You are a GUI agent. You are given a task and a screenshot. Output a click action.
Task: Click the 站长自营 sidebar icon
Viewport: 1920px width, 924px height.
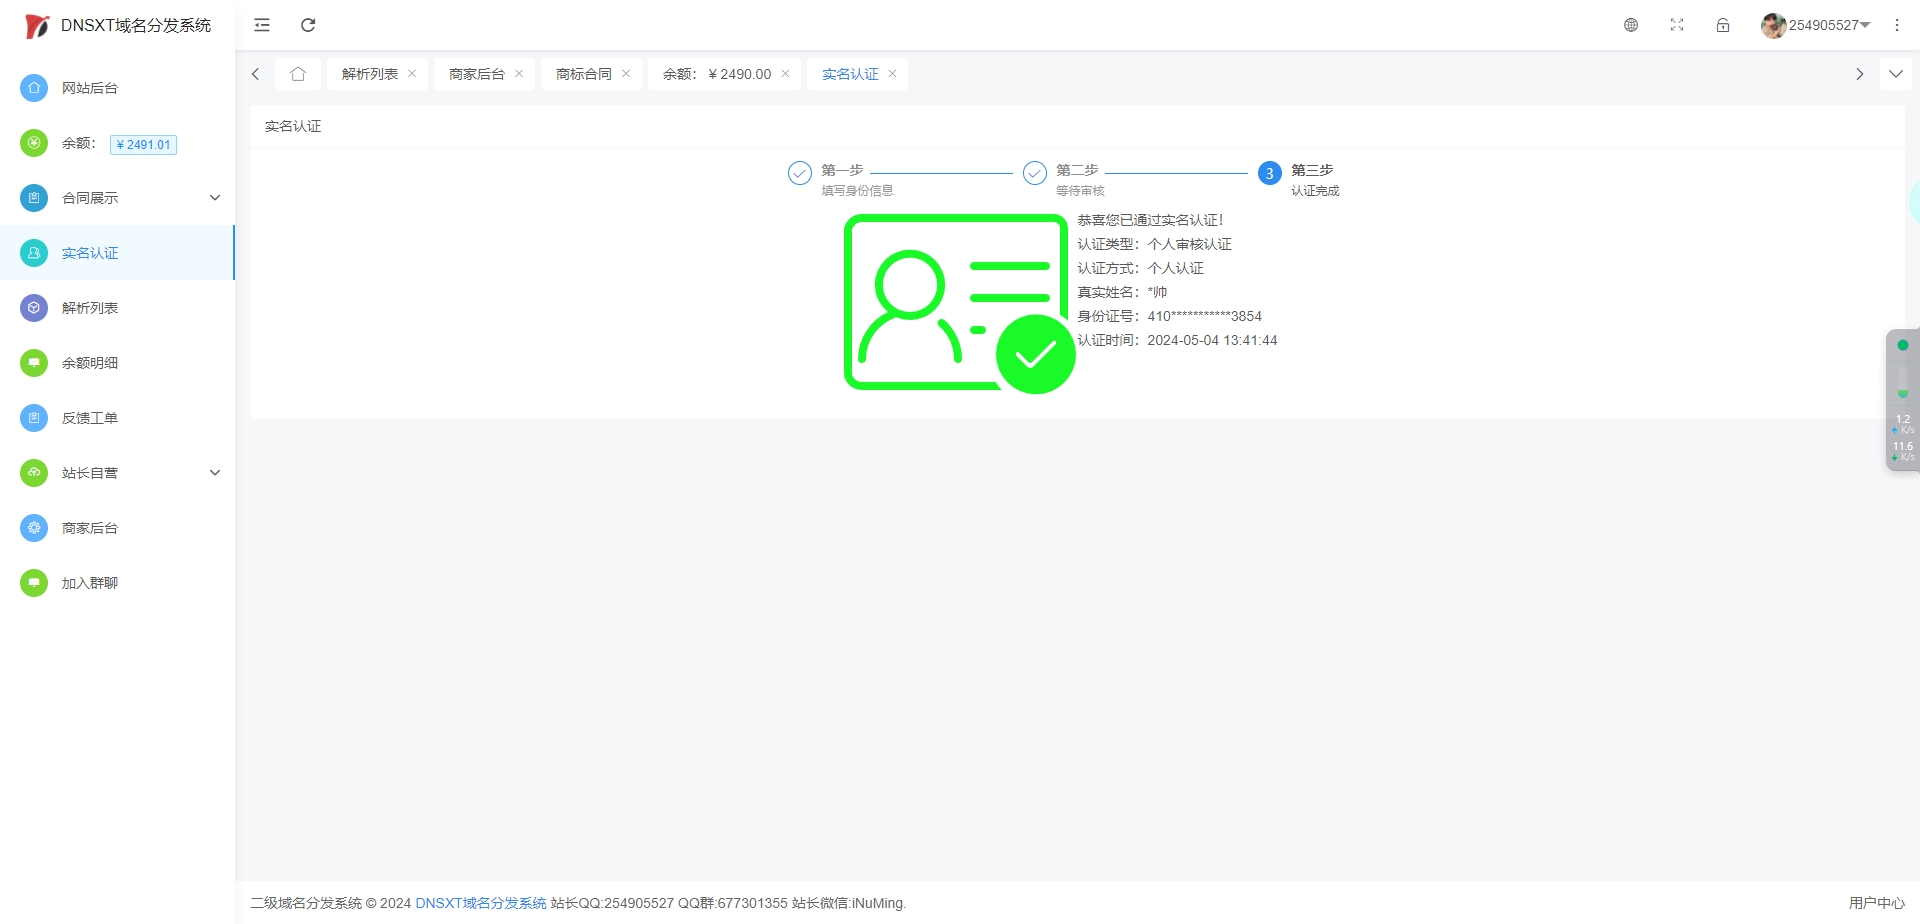tap(34, 473)
